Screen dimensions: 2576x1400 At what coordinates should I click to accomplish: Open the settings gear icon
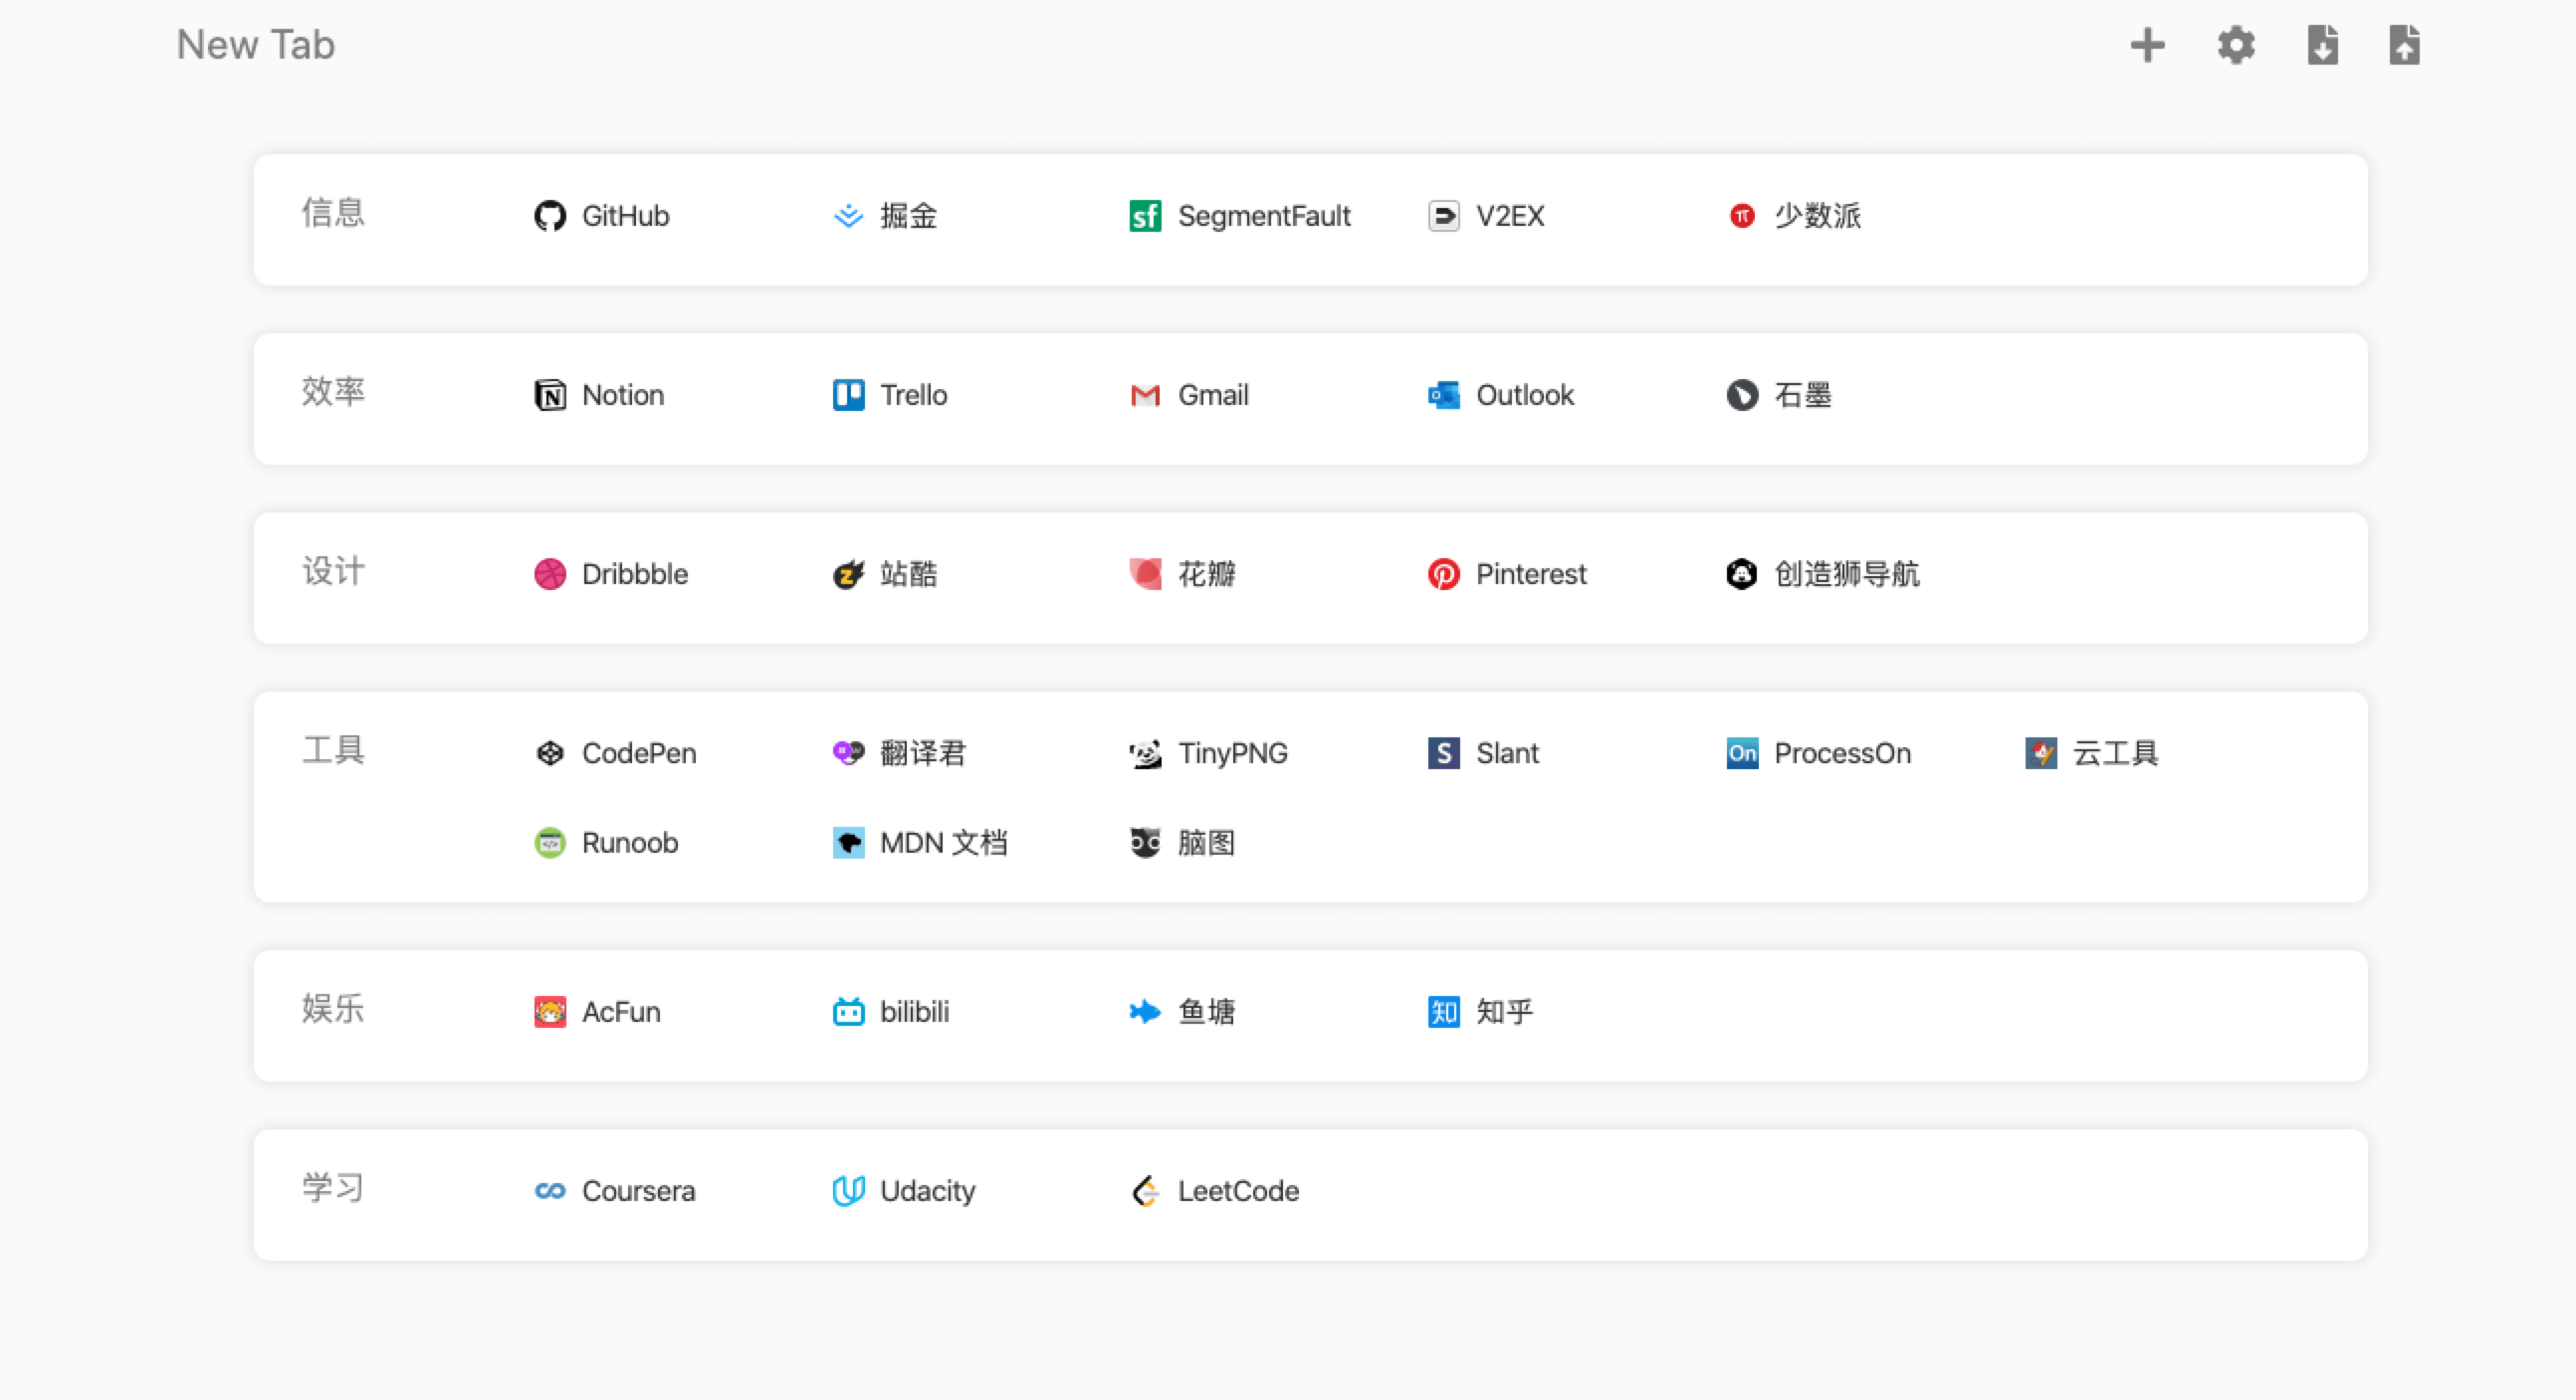click(x=2236, y=45)
